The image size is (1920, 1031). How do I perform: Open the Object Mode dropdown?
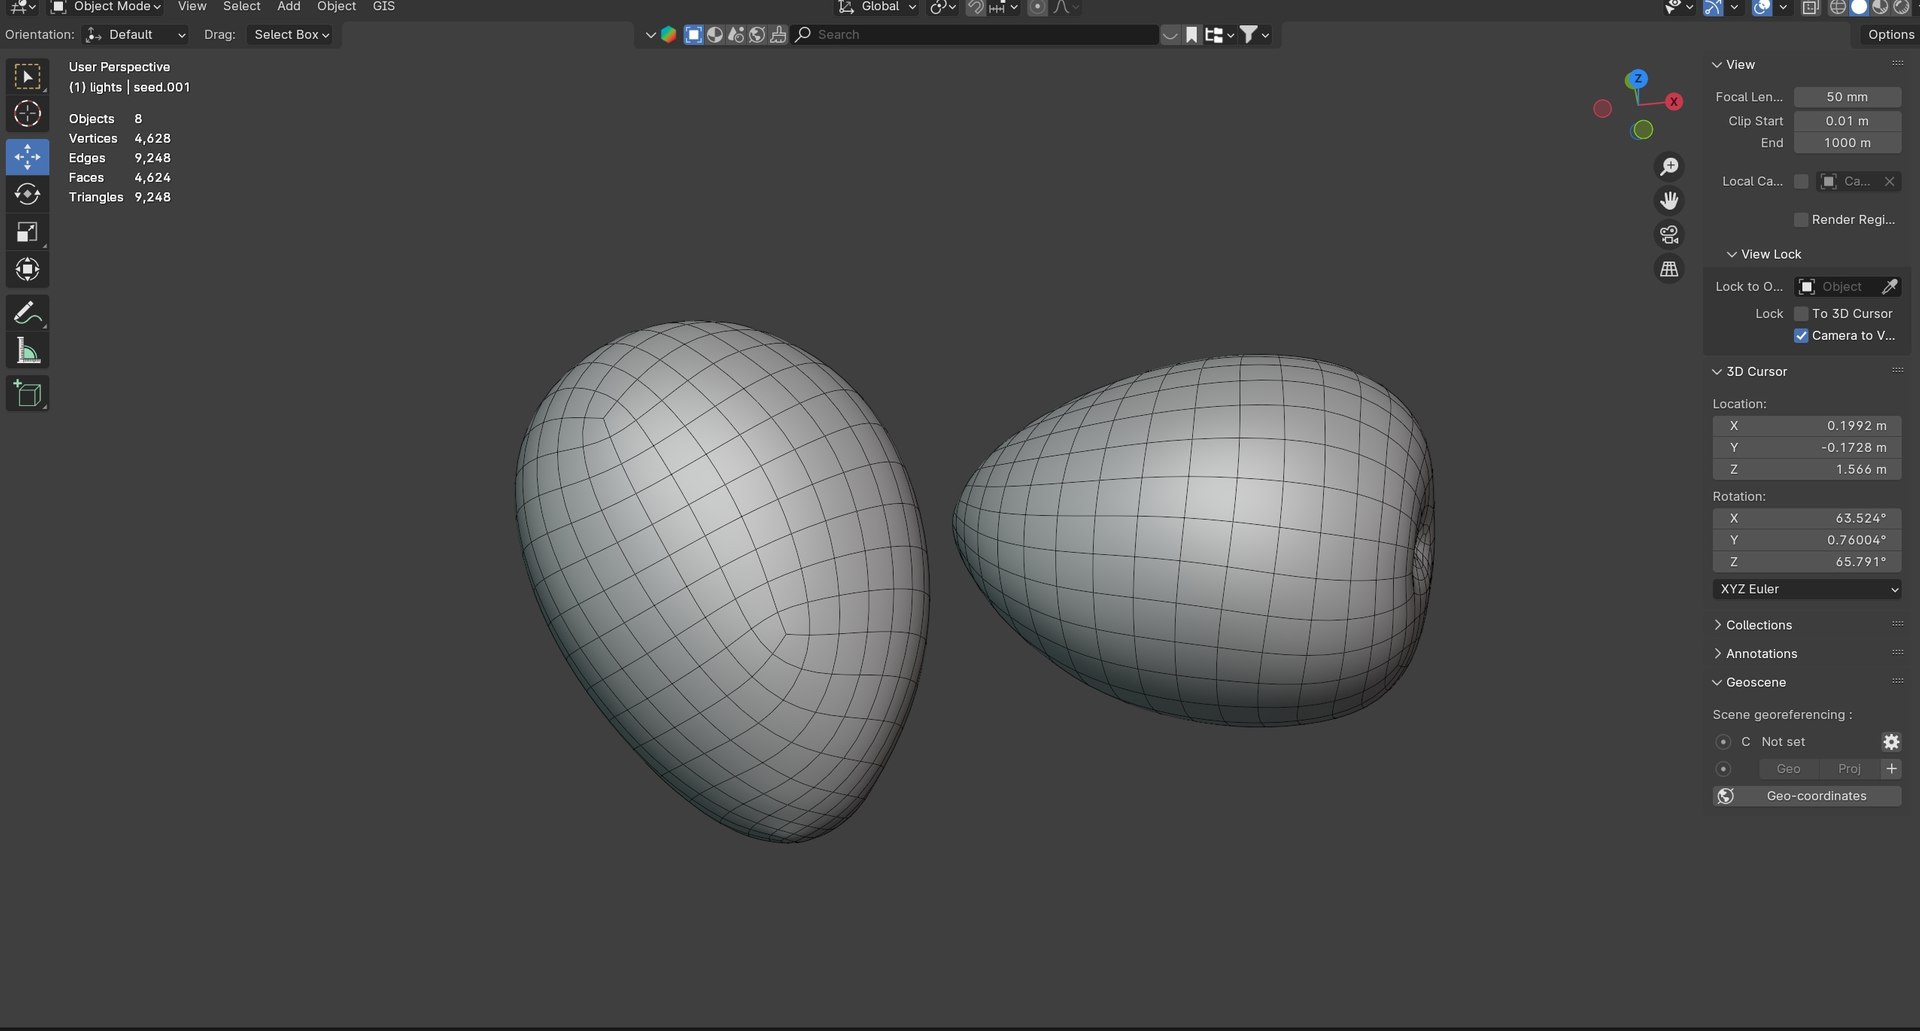click(x=106, y=7)
